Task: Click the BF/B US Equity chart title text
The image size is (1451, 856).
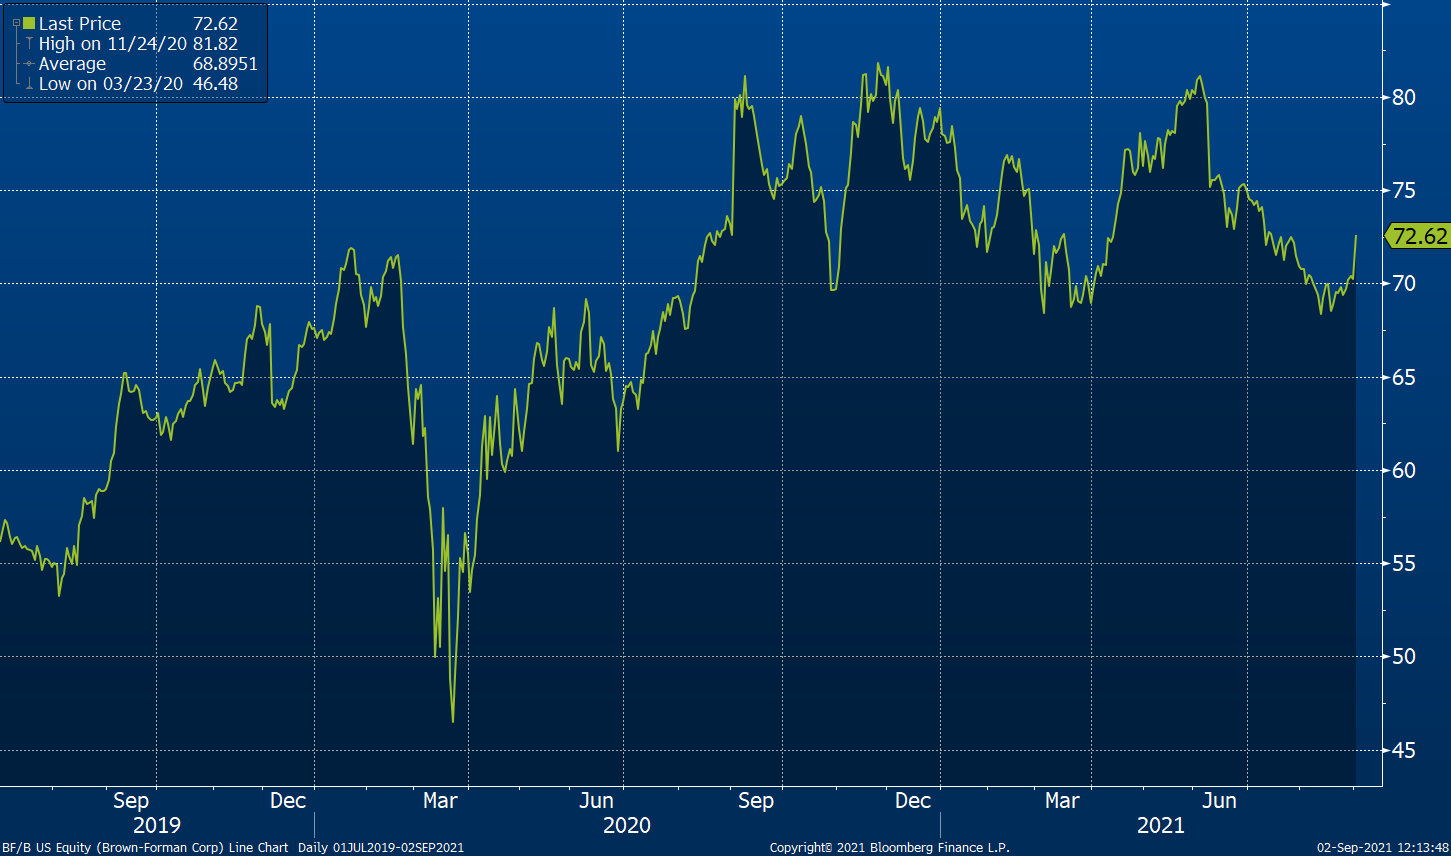Action: pyautogui.click(x=145, y=848)
